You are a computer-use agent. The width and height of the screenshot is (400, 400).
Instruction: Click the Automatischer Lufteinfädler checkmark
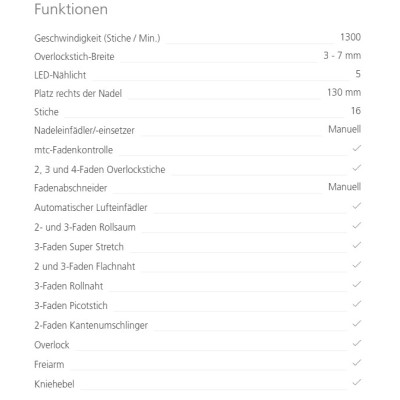click(357, 206)
